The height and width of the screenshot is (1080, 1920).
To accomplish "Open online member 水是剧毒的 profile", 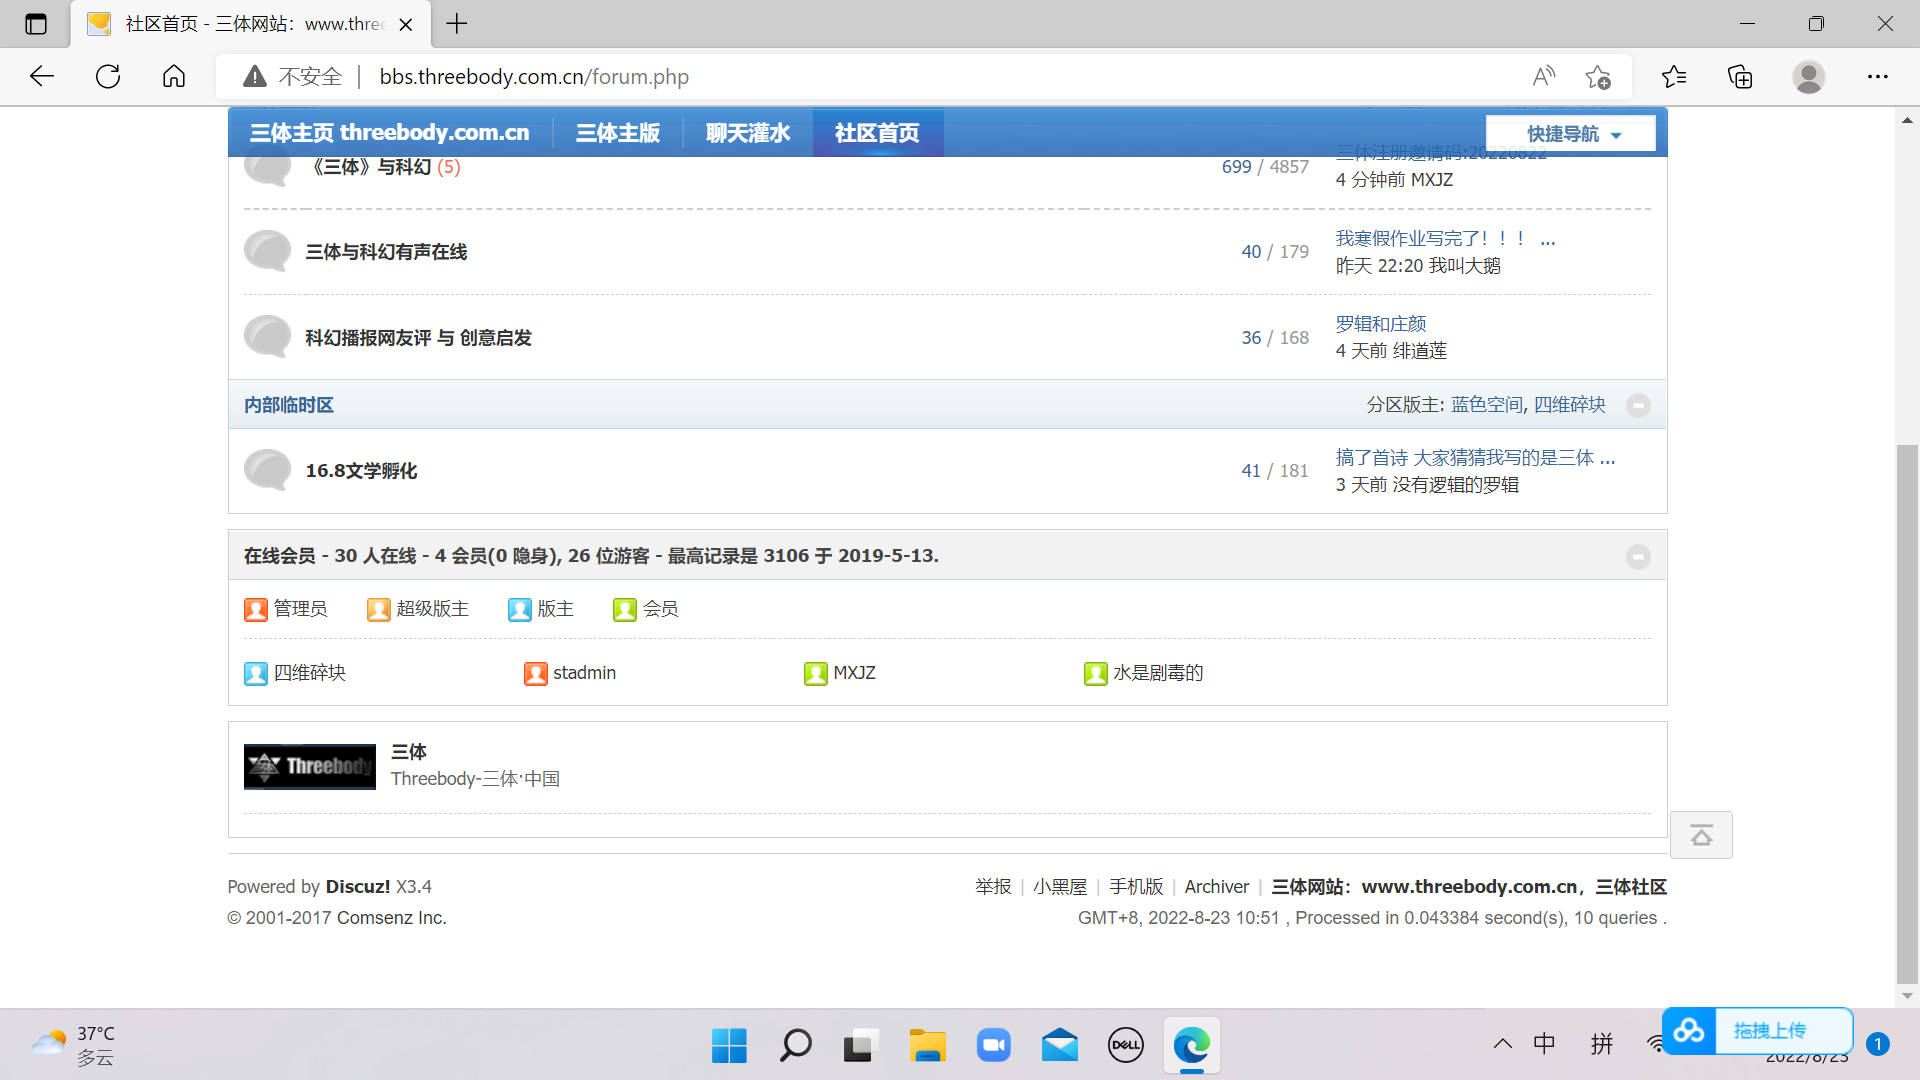I will (x=1158, y=673).
